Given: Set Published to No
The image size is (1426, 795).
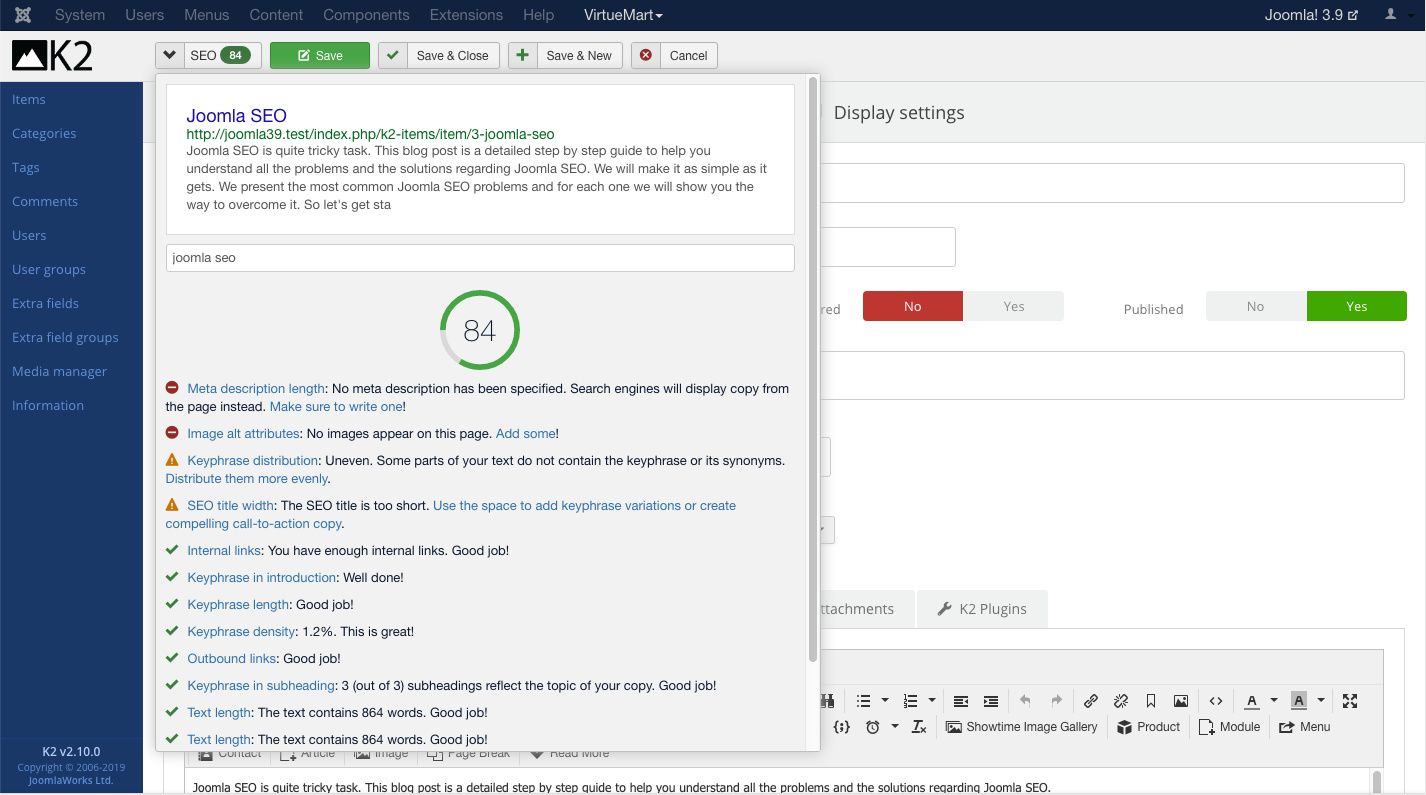Looking at the screenshot, I should pyautogui.click(x=1256, y=306).
